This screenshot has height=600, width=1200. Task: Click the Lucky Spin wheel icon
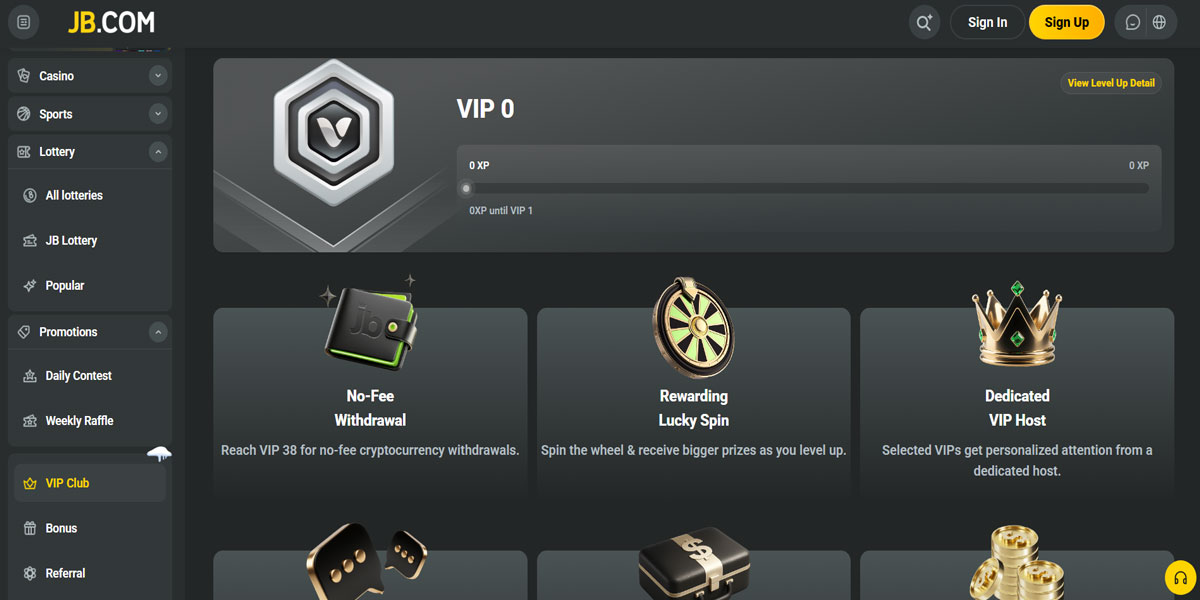693,328
